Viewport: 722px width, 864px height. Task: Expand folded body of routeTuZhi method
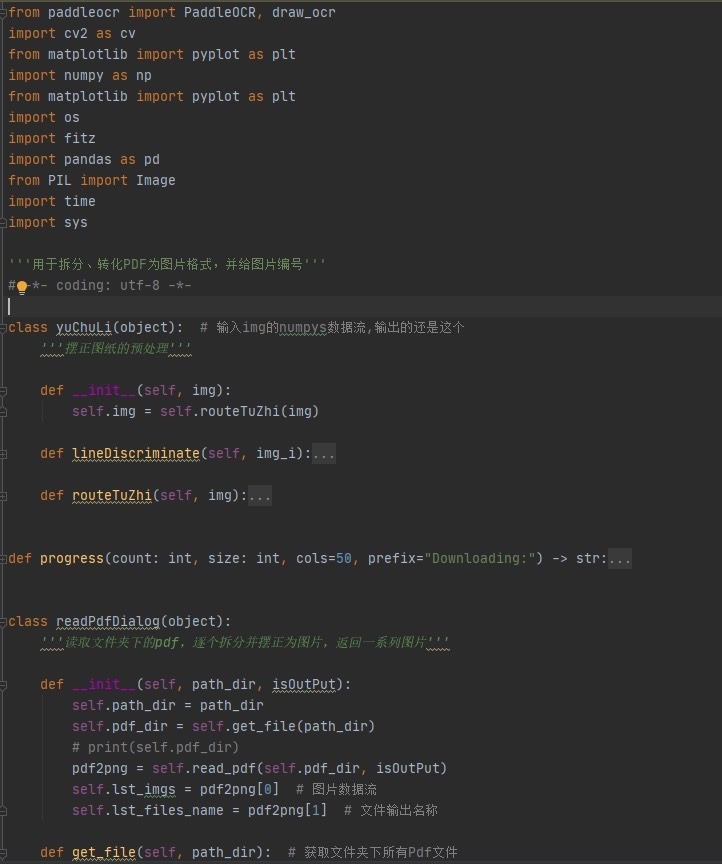pos(260,496)
